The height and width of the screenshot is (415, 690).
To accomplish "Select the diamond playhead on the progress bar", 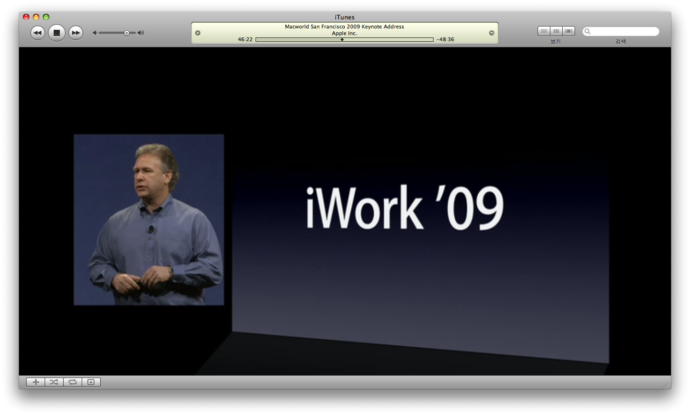I will (342, 40).
